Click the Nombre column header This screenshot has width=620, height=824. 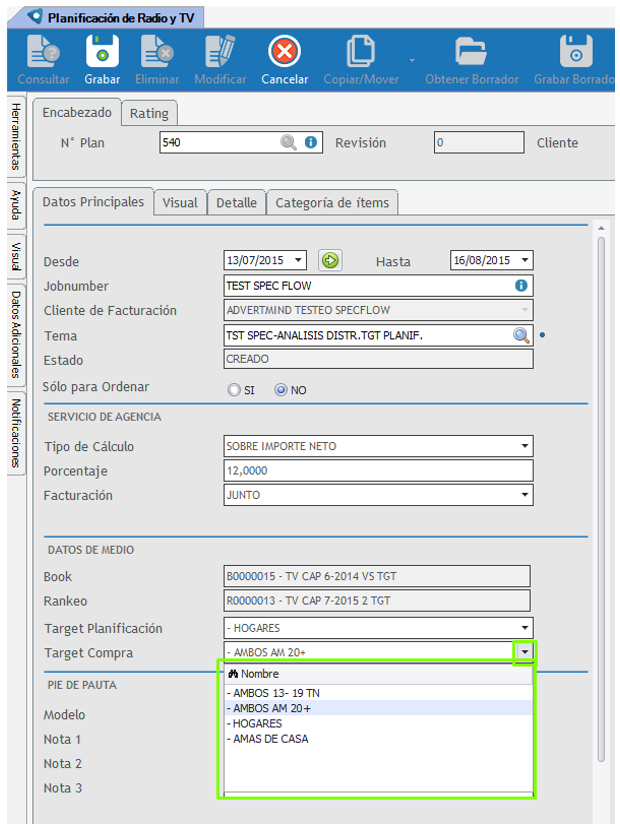(378, 674)
